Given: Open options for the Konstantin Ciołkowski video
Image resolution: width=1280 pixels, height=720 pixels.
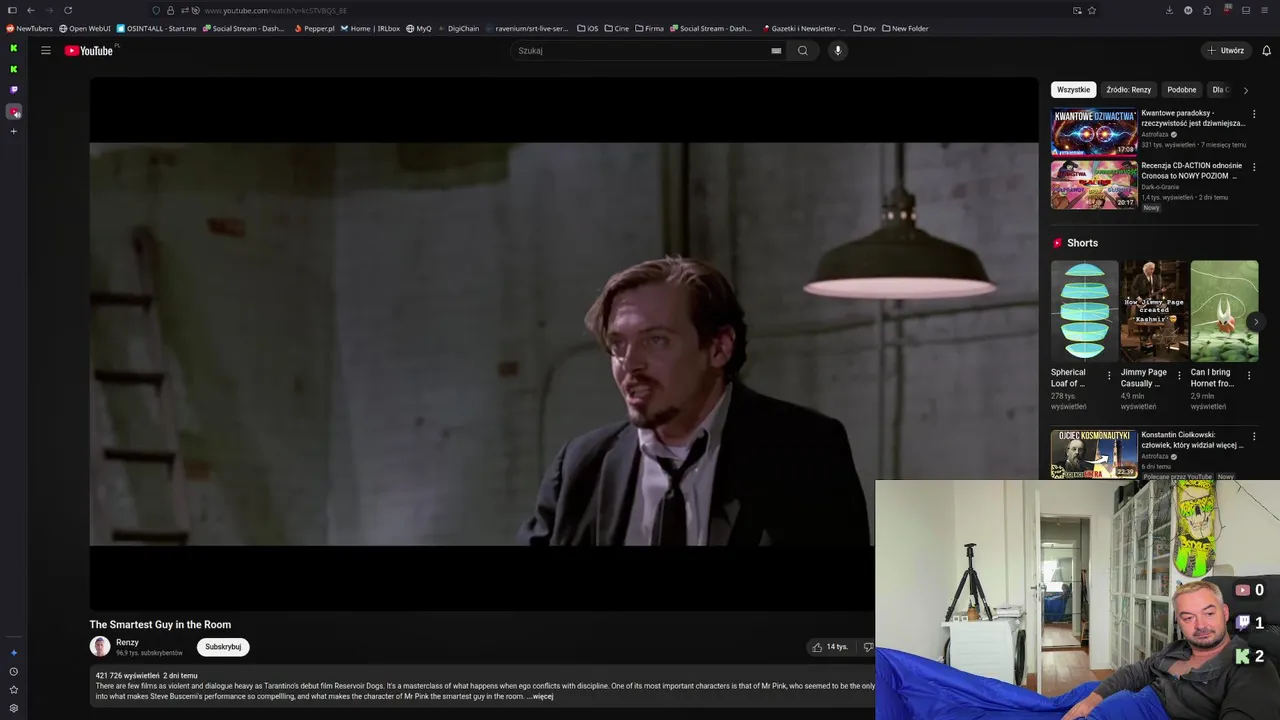Looking at the screenshot, I should coord(1254,436).
